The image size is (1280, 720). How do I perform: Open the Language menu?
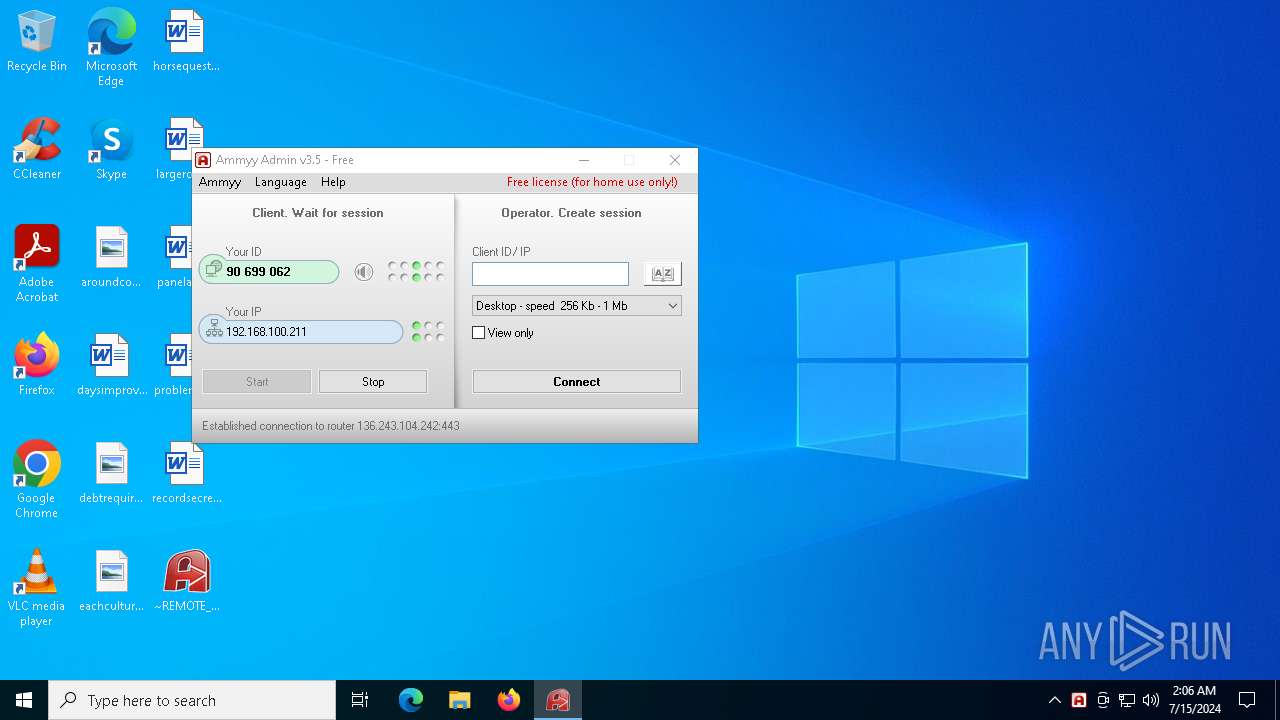pyautogui.click(x=281, y=182)
